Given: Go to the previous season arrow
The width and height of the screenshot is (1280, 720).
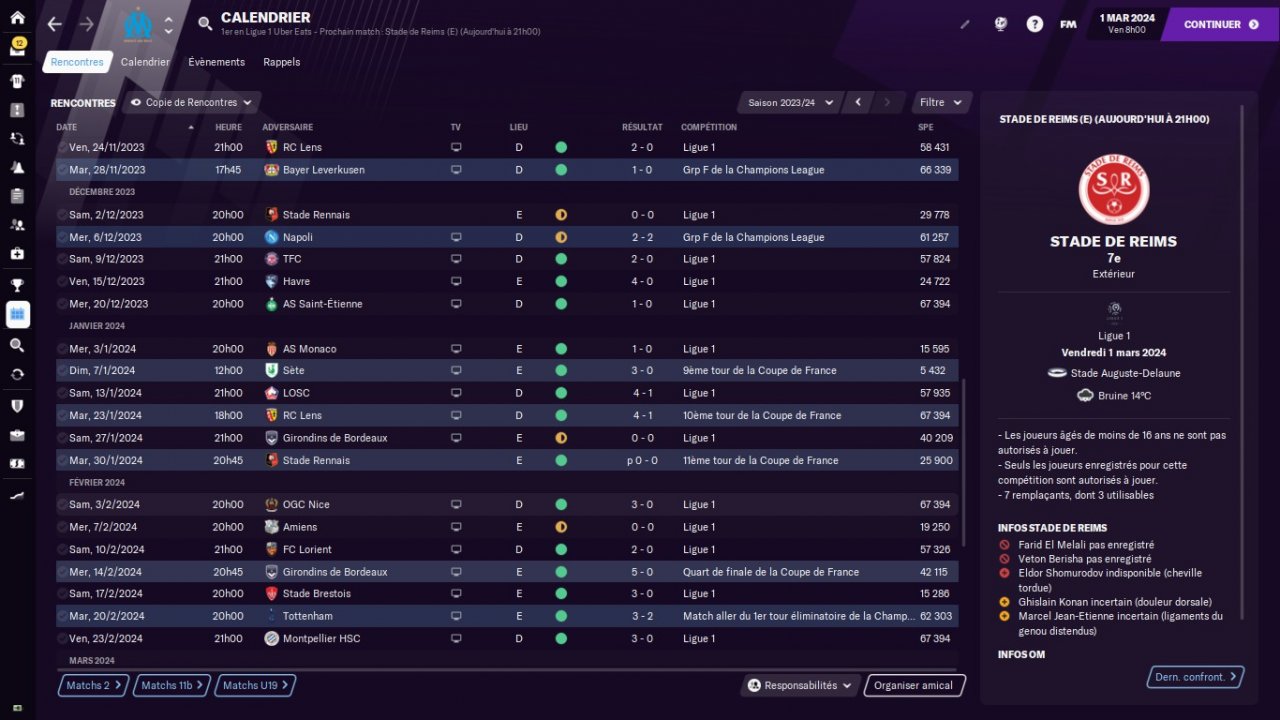Looking at the screenshot, I should click(858, 102).
